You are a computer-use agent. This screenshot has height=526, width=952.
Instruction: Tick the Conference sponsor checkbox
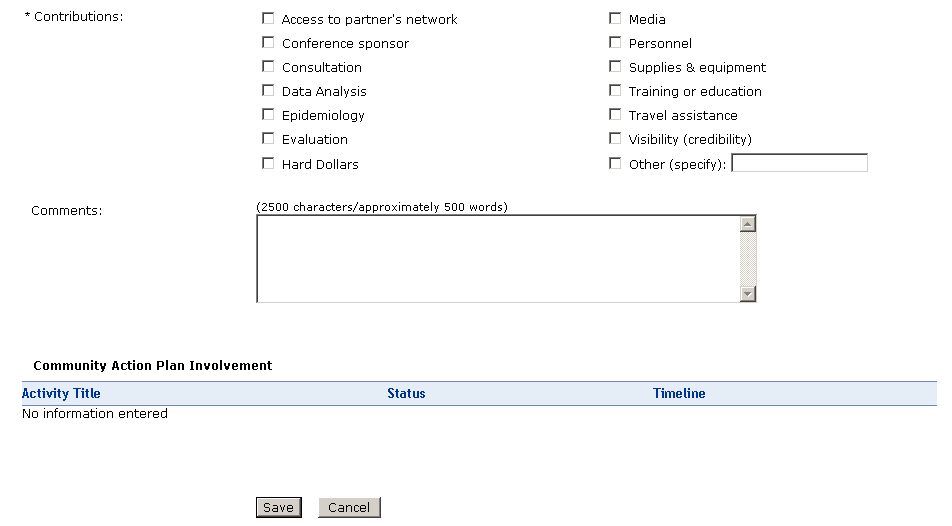coord(268,43)
